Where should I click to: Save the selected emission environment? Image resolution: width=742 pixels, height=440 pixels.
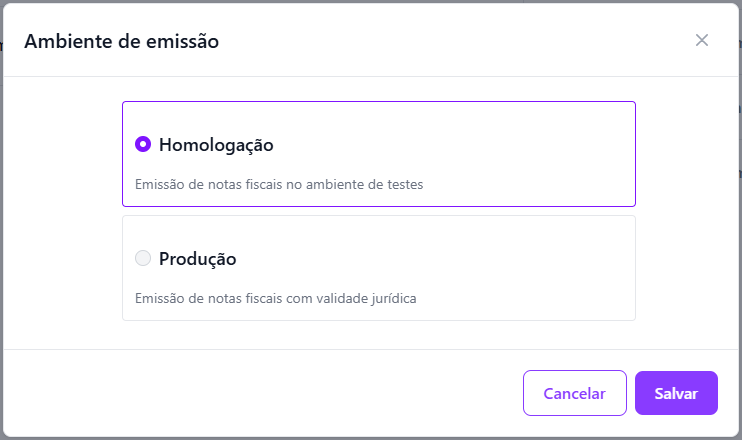676,393
